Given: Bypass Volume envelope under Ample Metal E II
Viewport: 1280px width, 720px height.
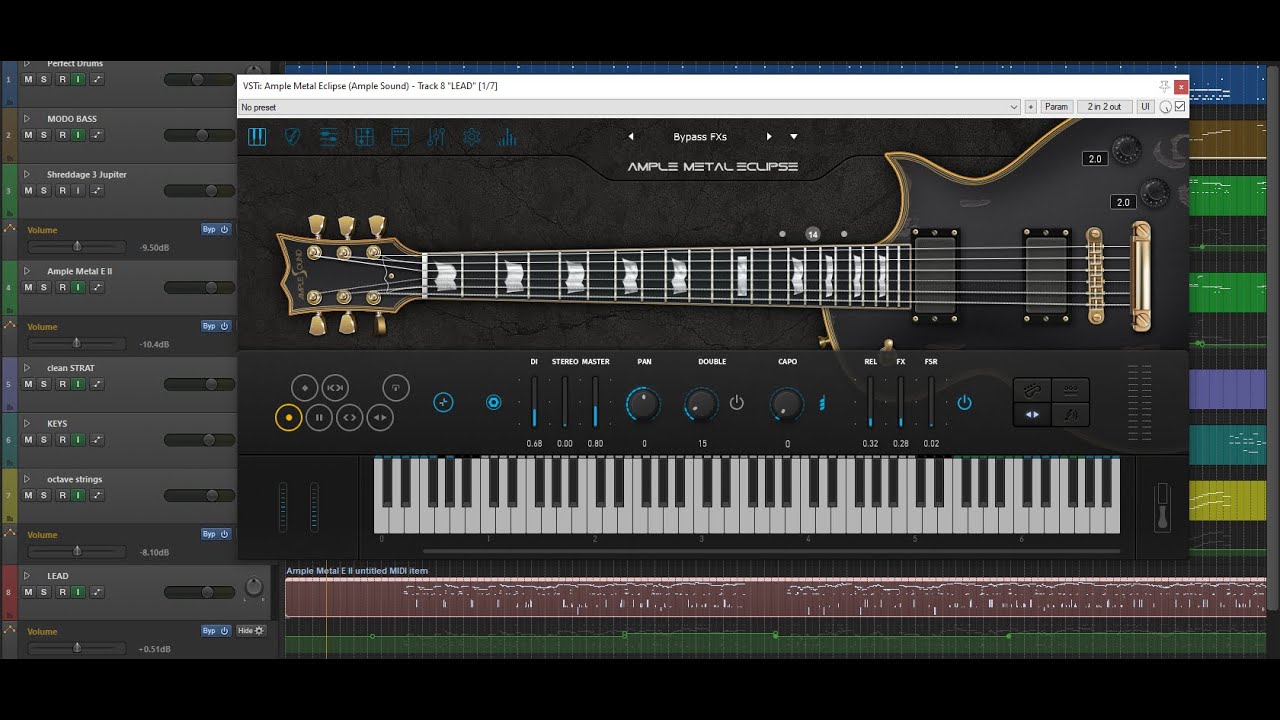Looking at the screenshot, I should tap(216, 326).
